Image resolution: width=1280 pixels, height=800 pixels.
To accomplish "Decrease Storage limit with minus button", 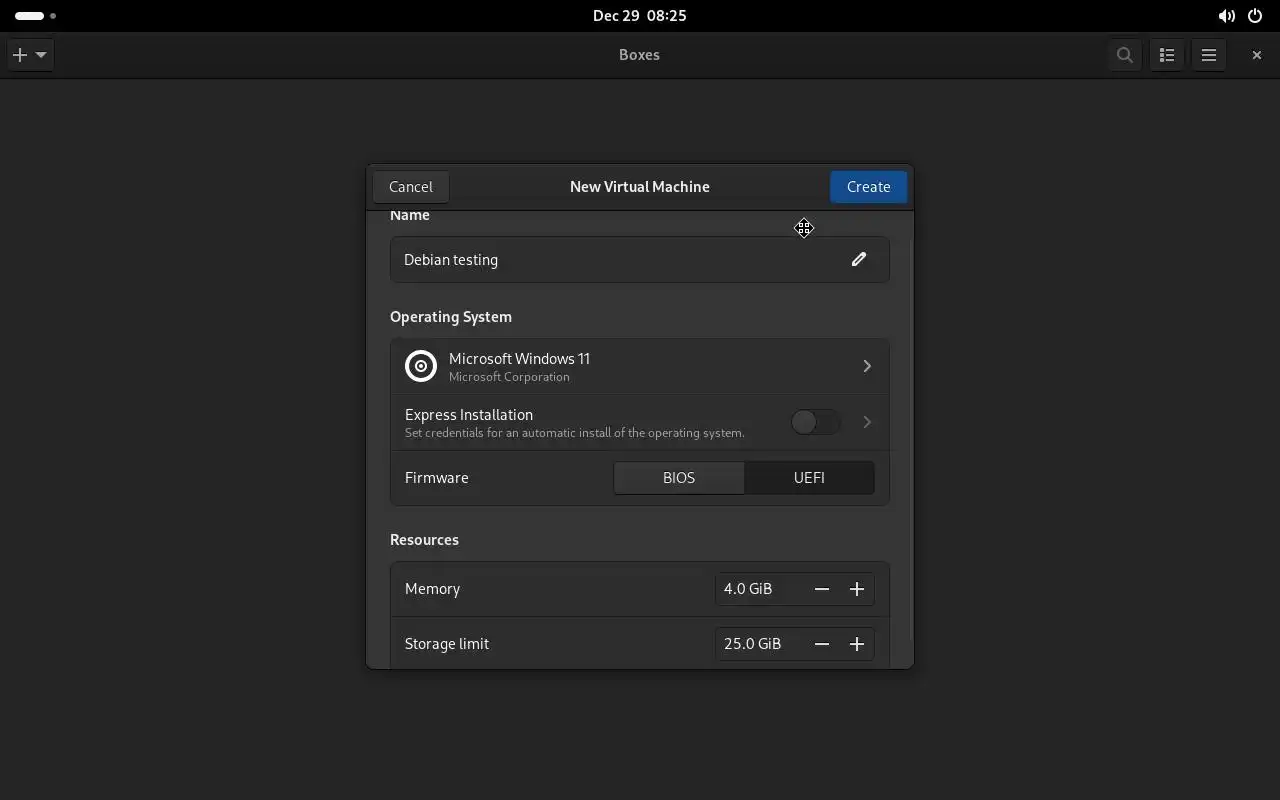I will (822, 644).
